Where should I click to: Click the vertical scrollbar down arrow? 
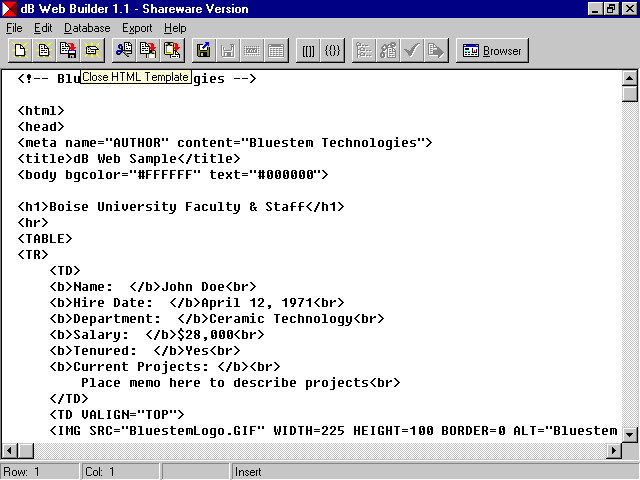point(630,433)
